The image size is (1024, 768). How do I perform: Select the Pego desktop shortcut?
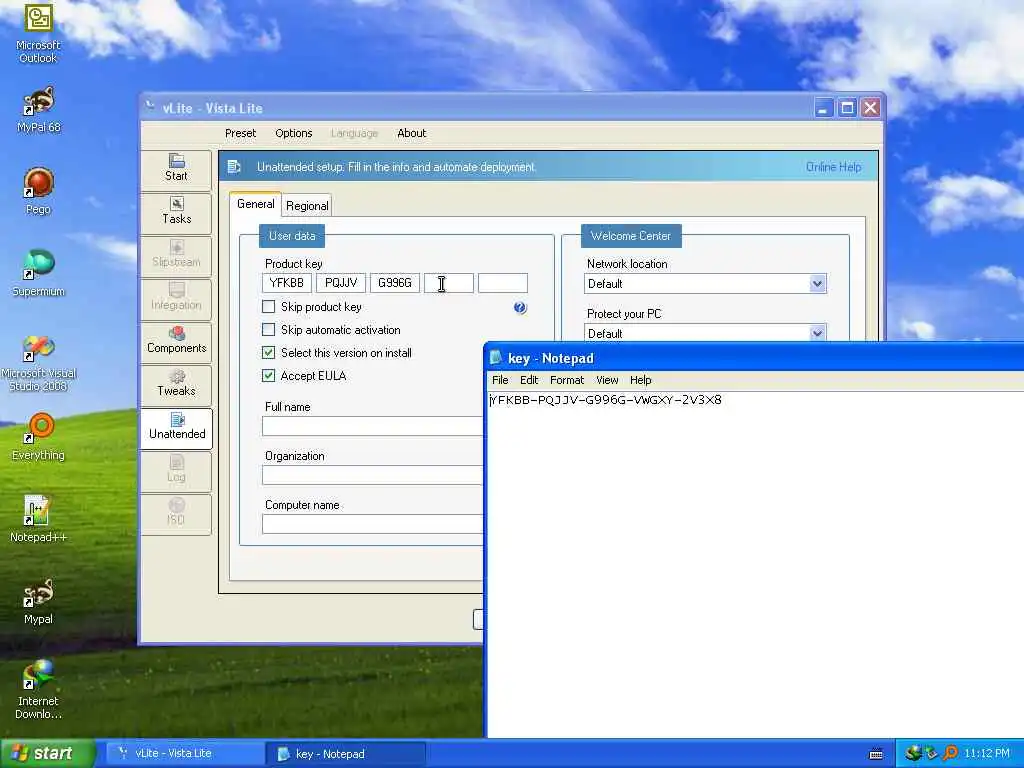tap(38, 191)
